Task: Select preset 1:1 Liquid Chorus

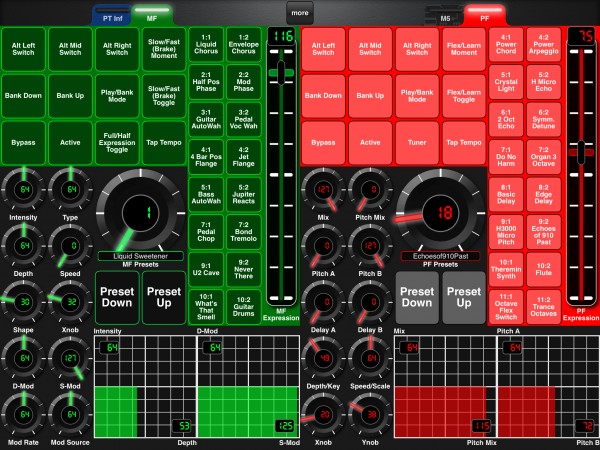Action: pyautogui.click(x=206, y=44)
